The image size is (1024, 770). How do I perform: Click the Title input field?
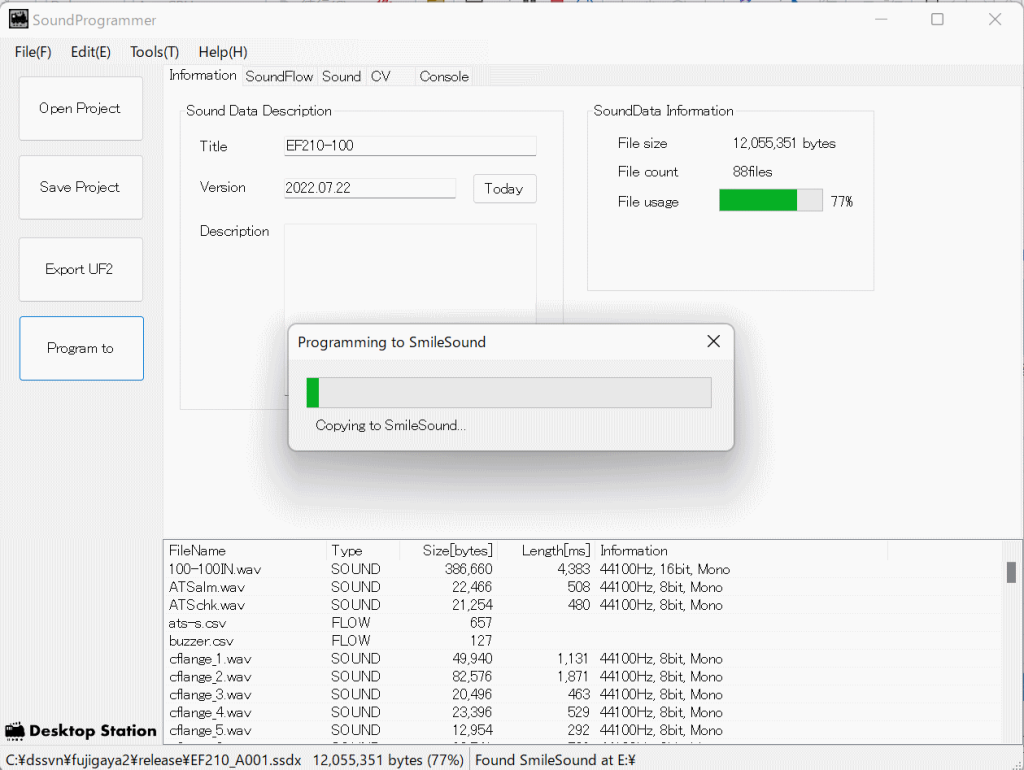point(410,146)
